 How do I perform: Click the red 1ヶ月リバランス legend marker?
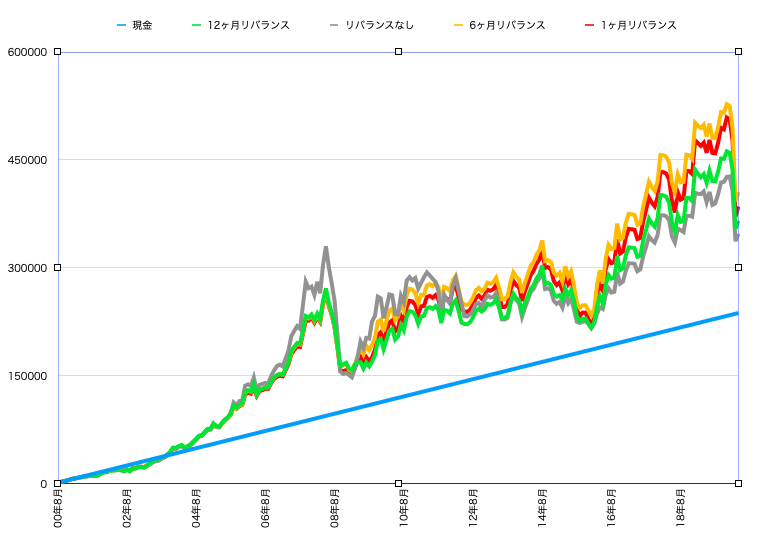coord(589,25)
